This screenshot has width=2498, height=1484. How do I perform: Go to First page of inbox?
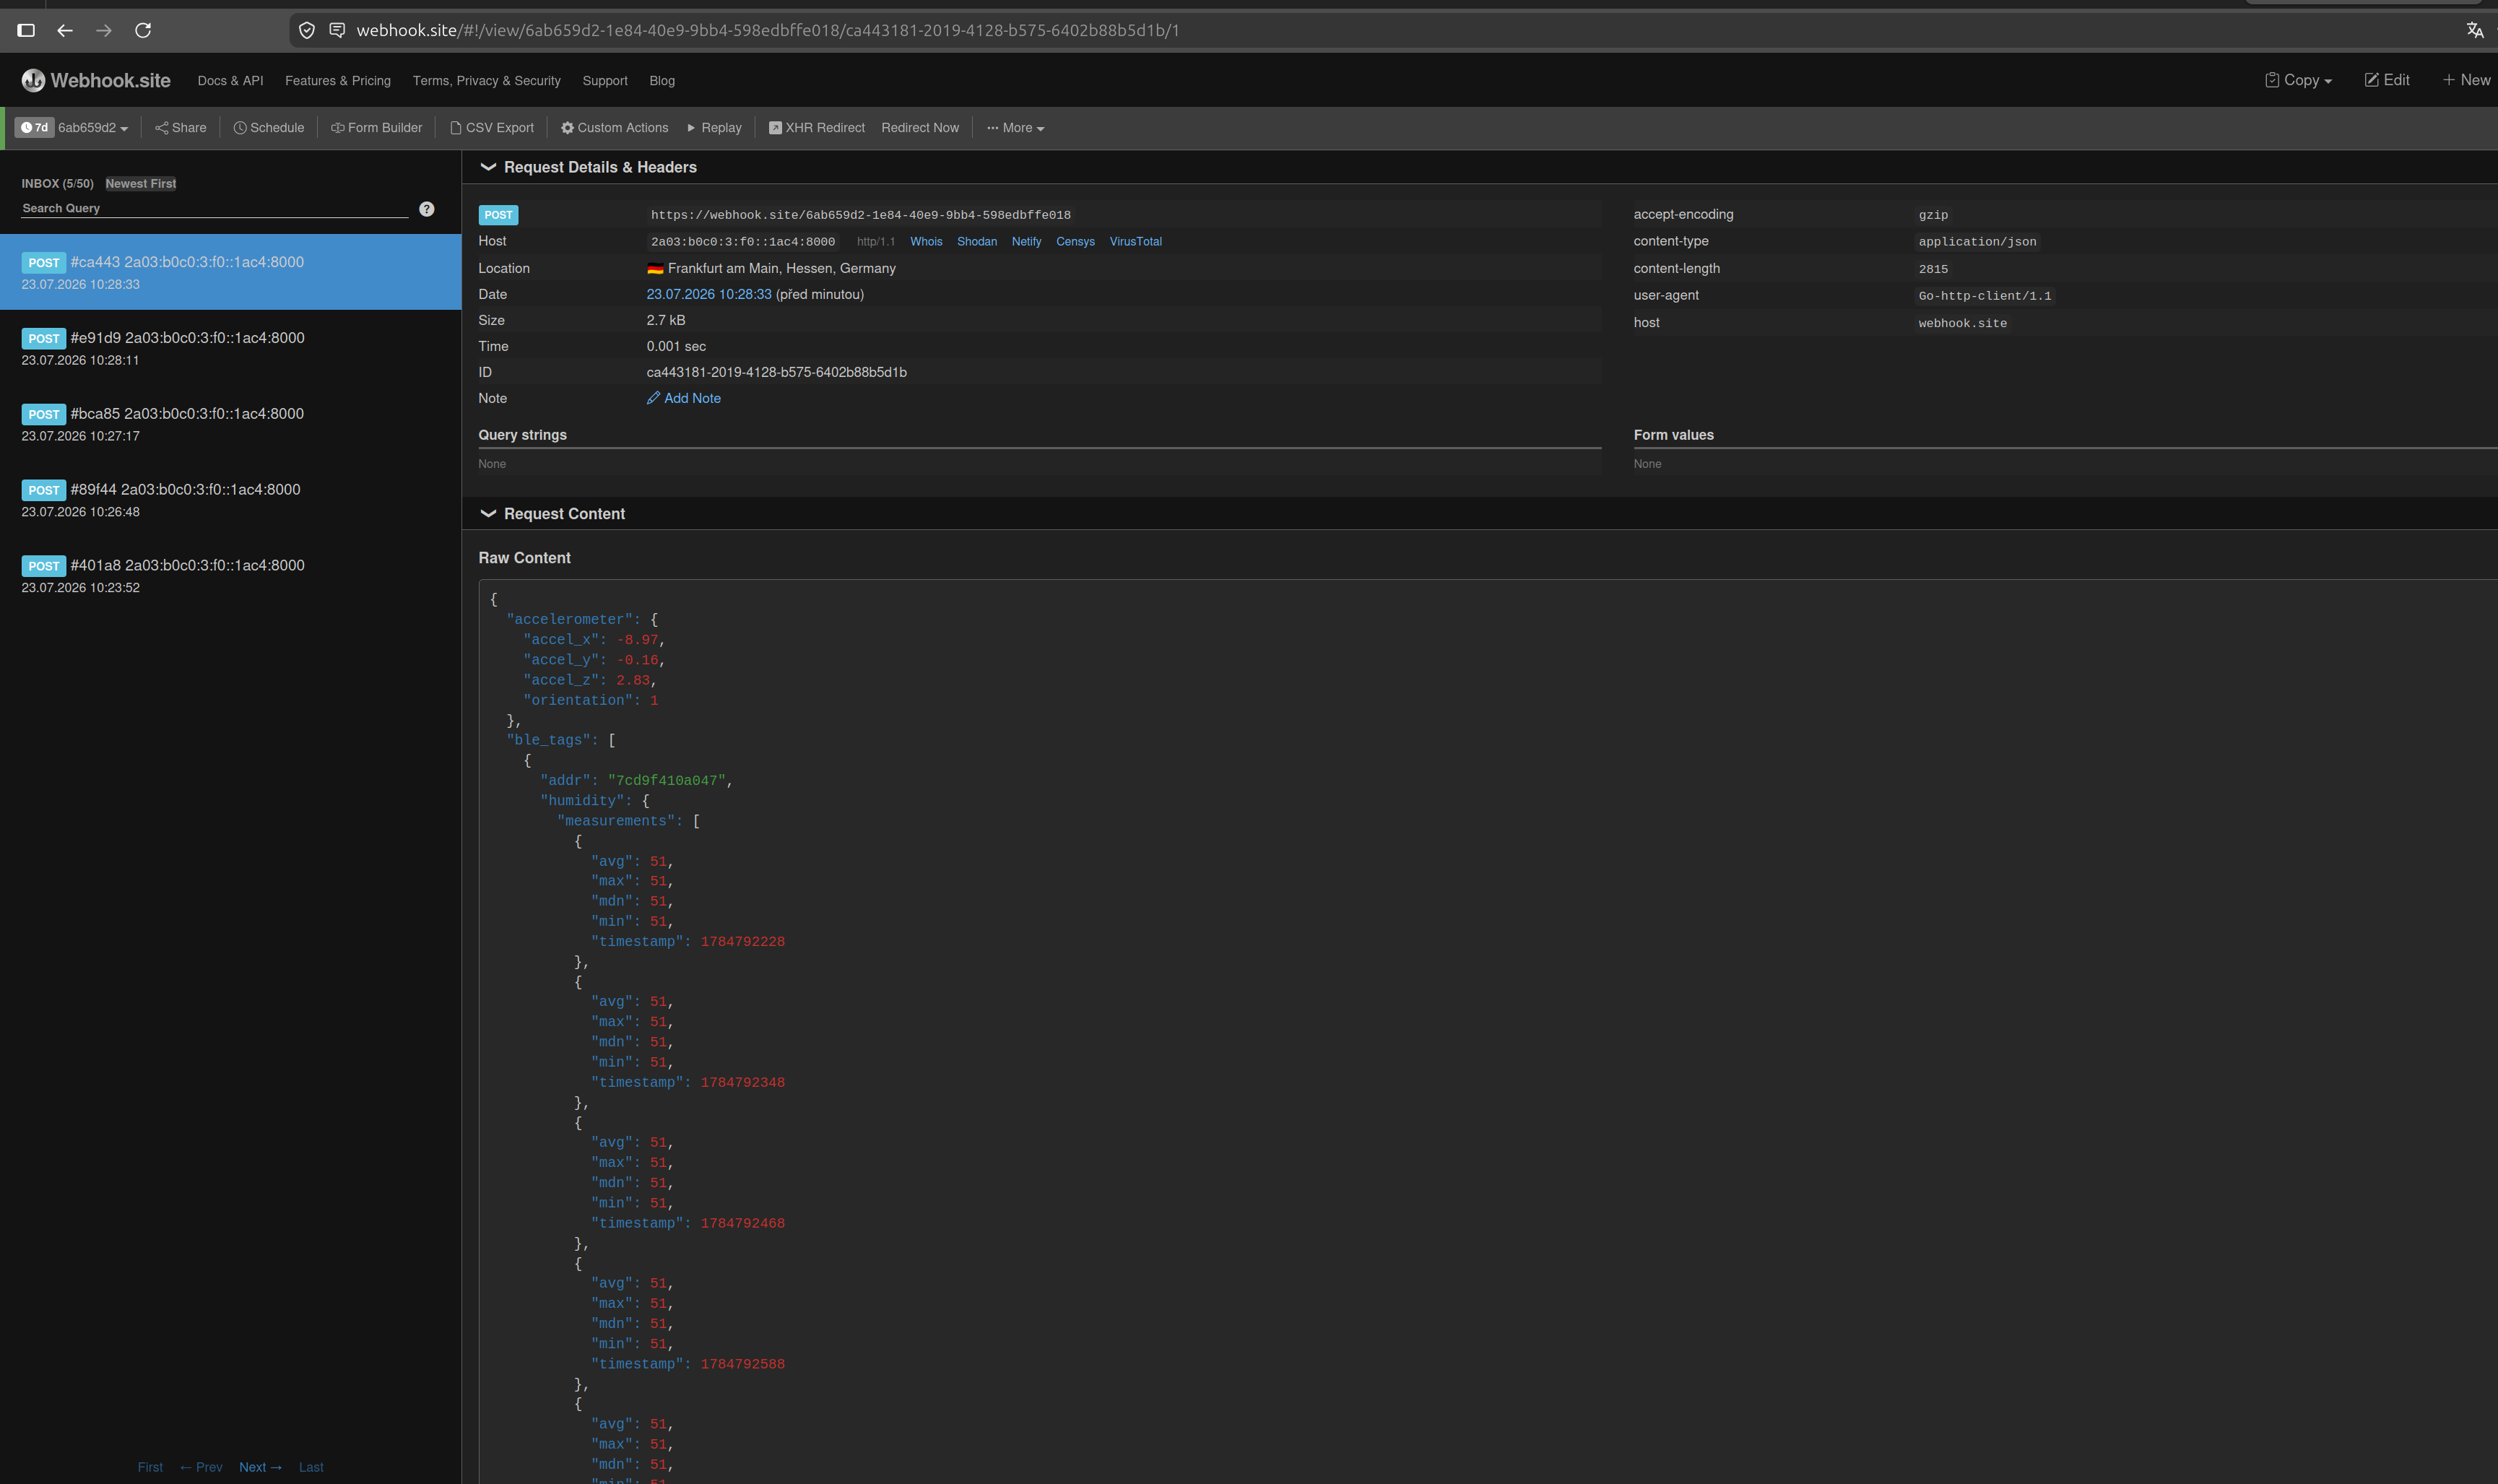point(150,1467)
